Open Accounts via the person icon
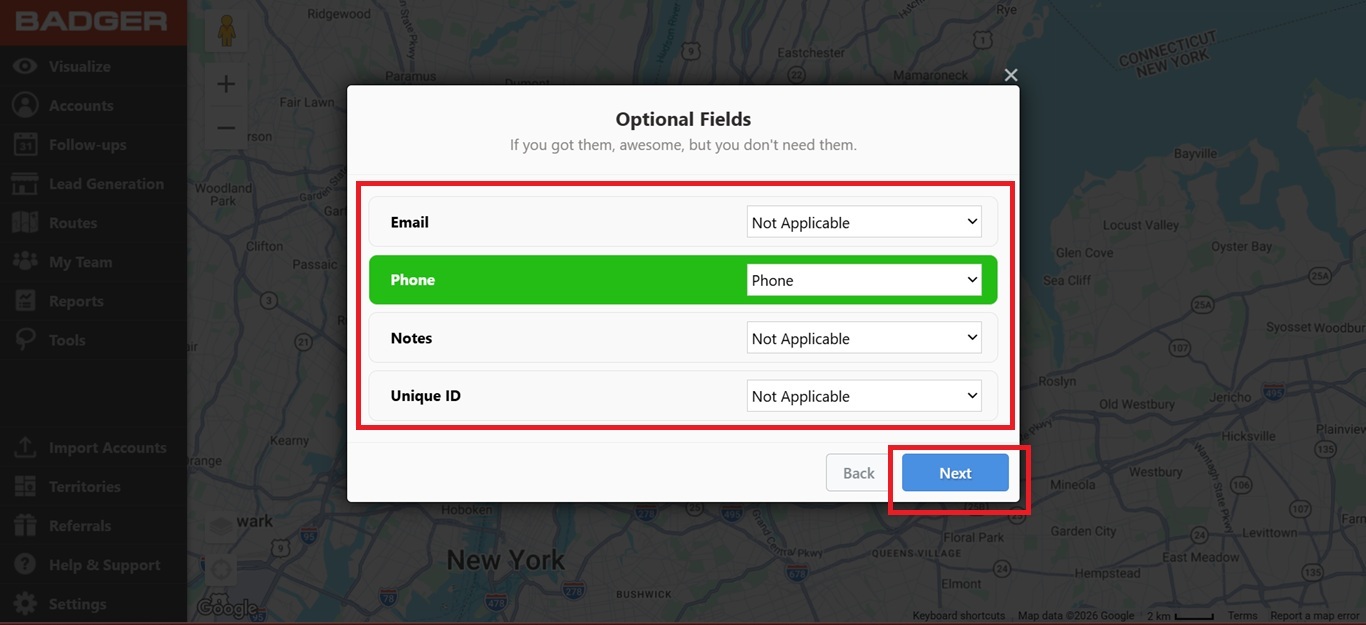1366x625 pixels. pyautogui.click(x=25, y=106)
